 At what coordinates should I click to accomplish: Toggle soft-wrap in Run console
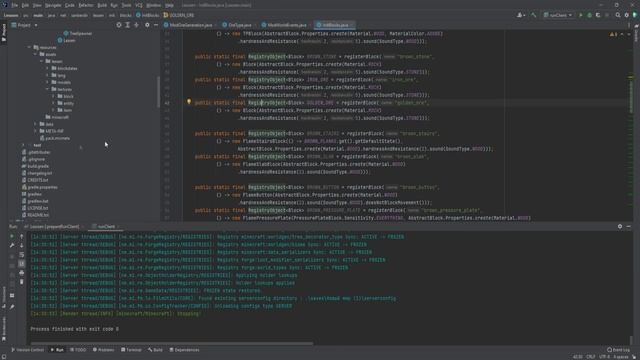pyautogui.click(x=22, y=255)
